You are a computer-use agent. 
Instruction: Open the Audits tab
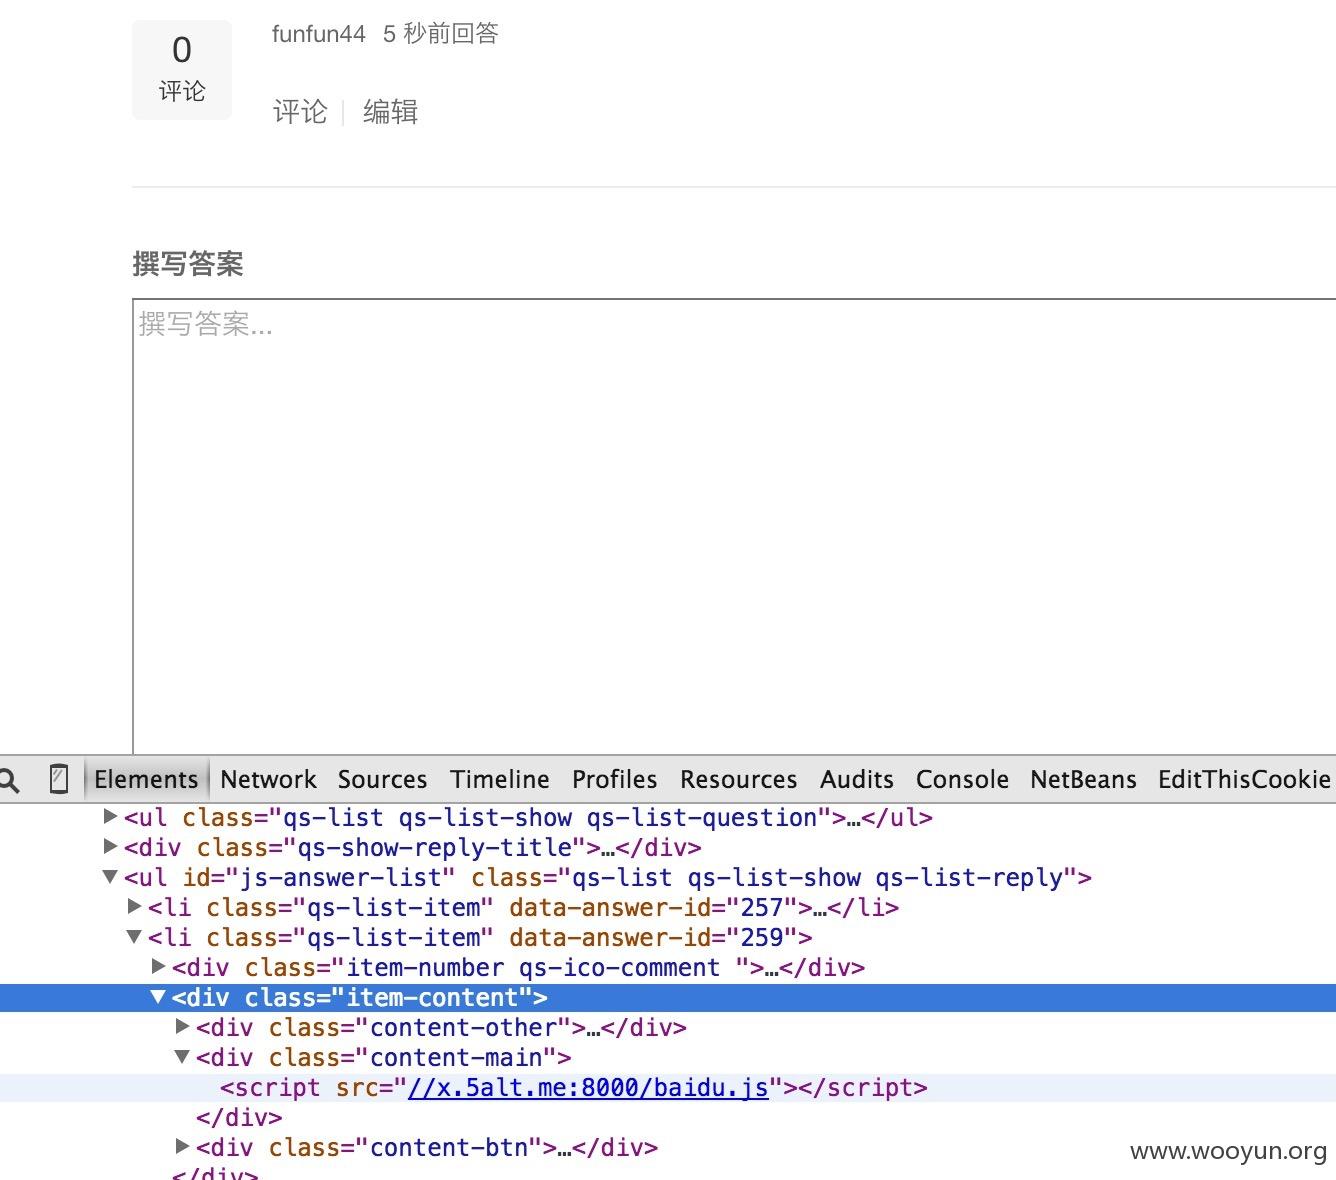[x=857, y=780]
